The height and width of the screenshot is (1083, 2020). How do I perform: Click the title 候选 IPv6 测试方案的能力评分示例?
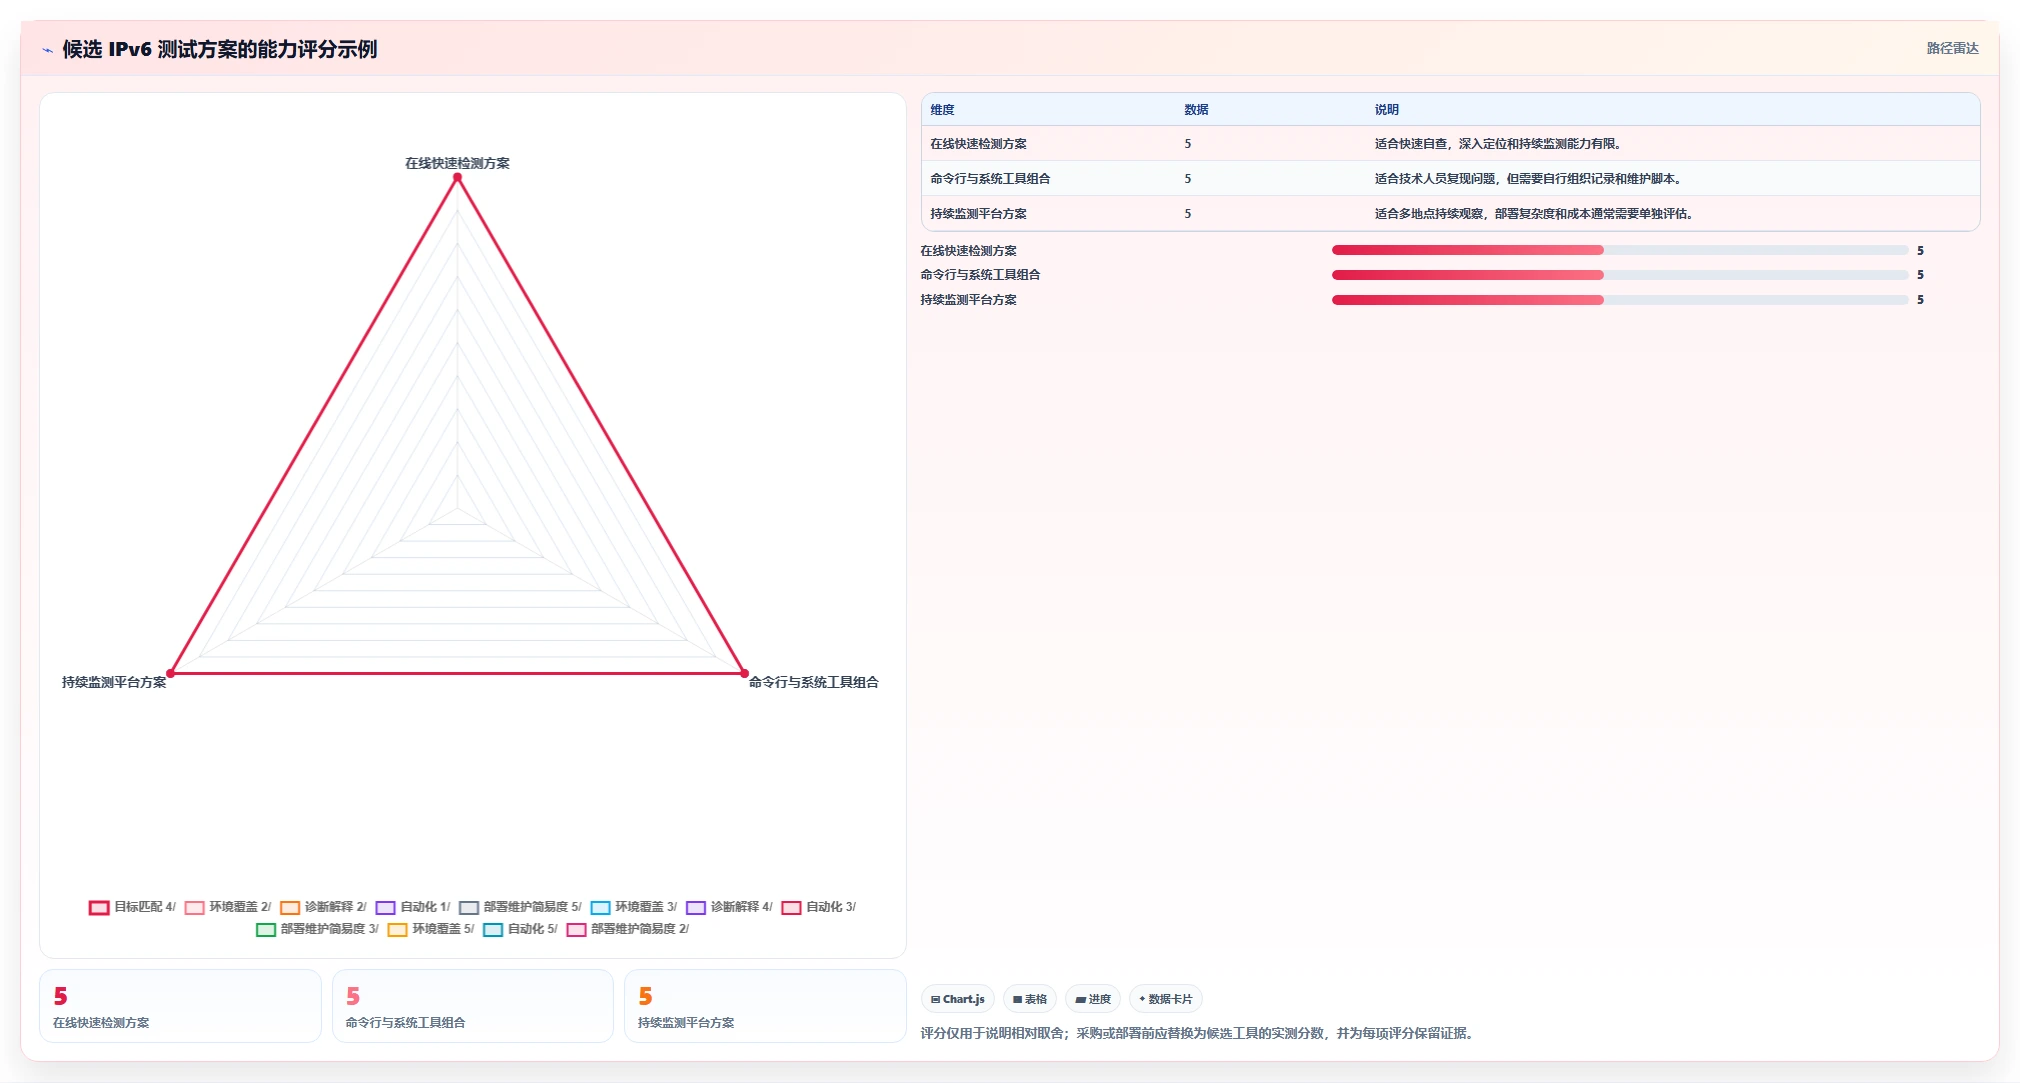click(220, 50)
